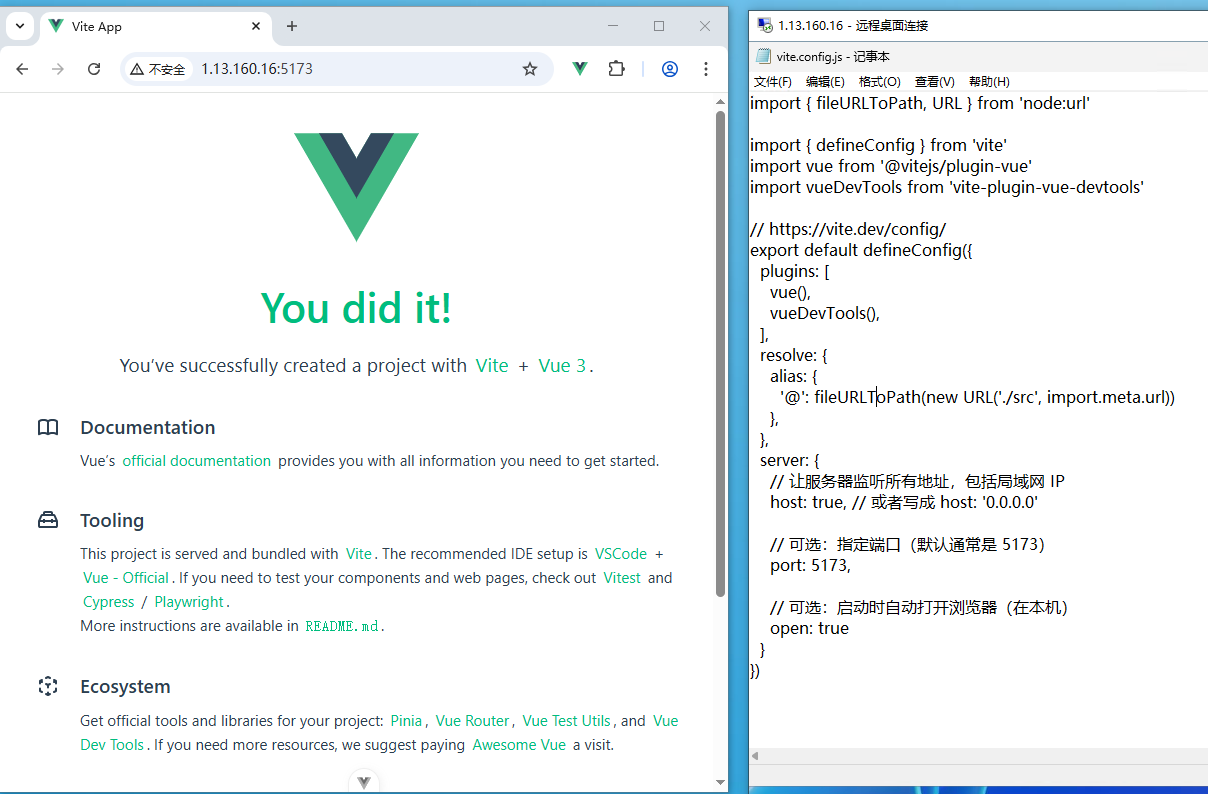Open Vite link in Tooling section
1208x794 pixels.
point(359,553)
